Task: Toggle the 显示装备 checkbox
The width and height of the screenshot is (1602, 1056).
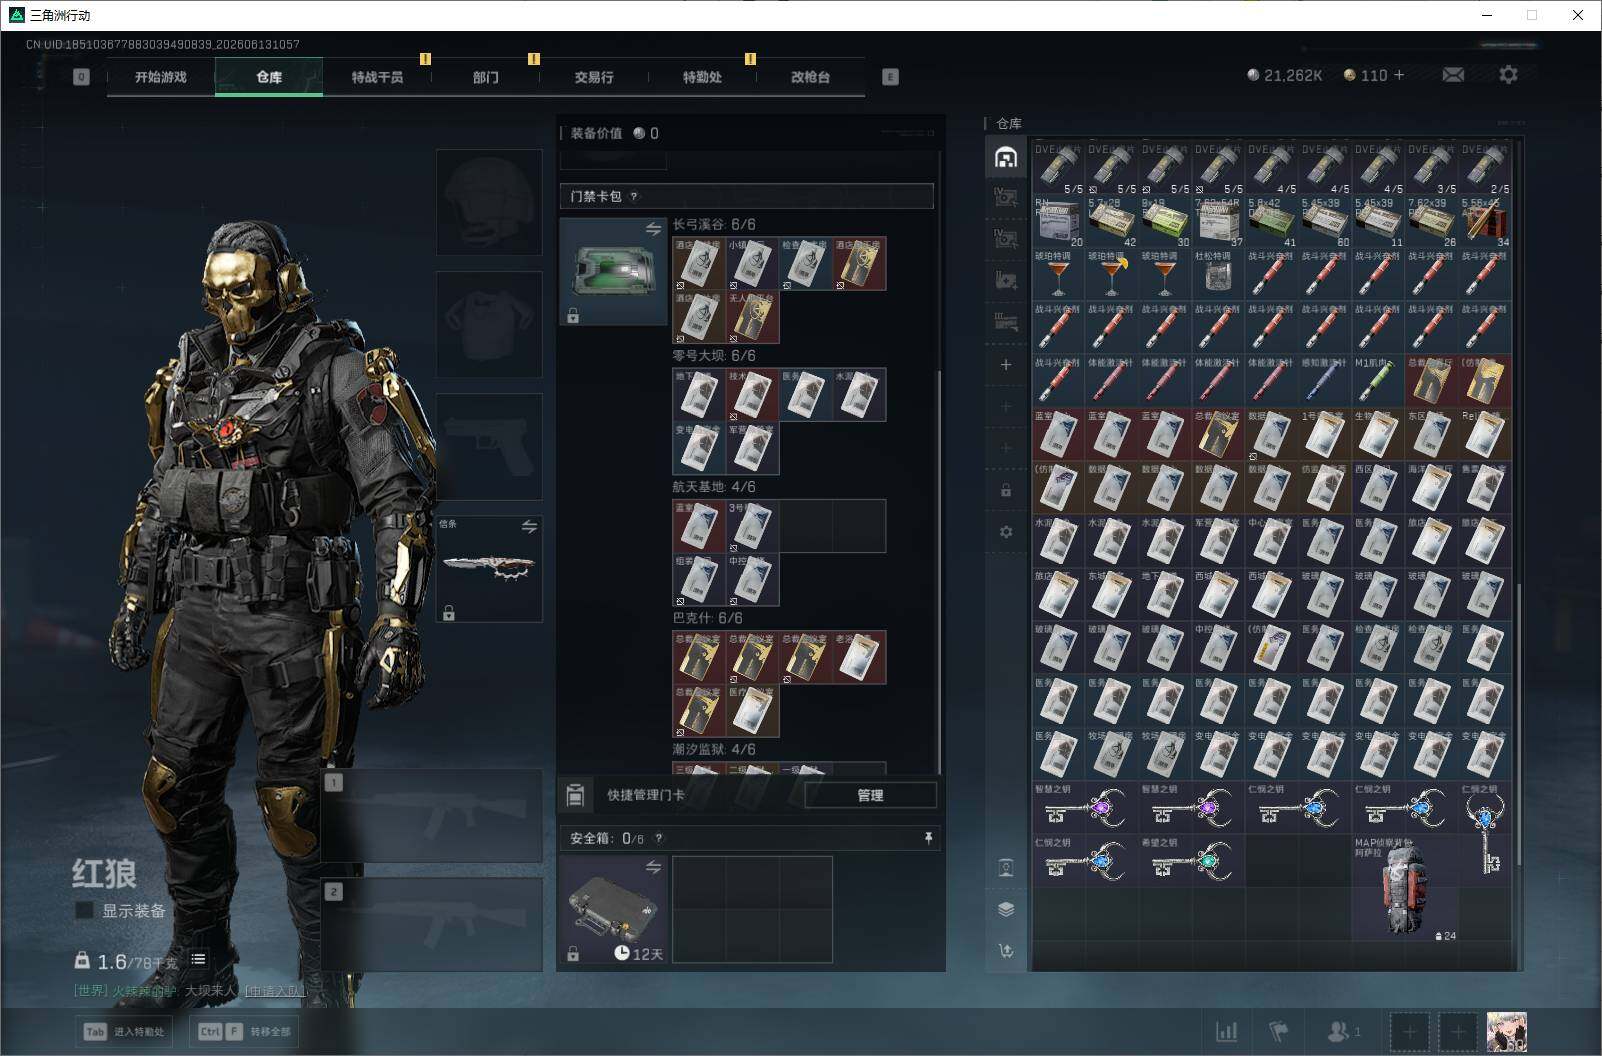Action: 85,910
